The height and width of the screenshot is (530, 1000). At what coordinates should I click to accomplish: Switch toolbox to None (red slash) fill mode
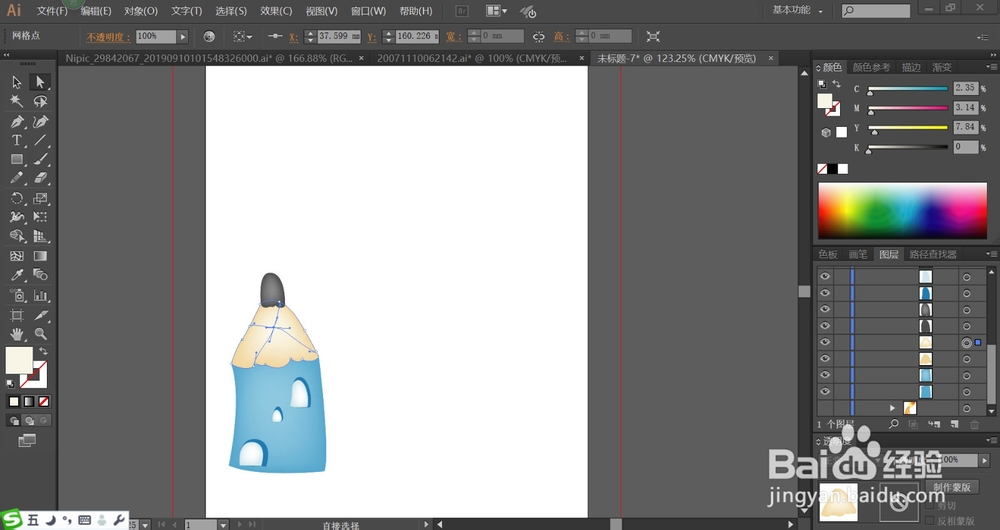pyautogui.click(x=43, y=401)
